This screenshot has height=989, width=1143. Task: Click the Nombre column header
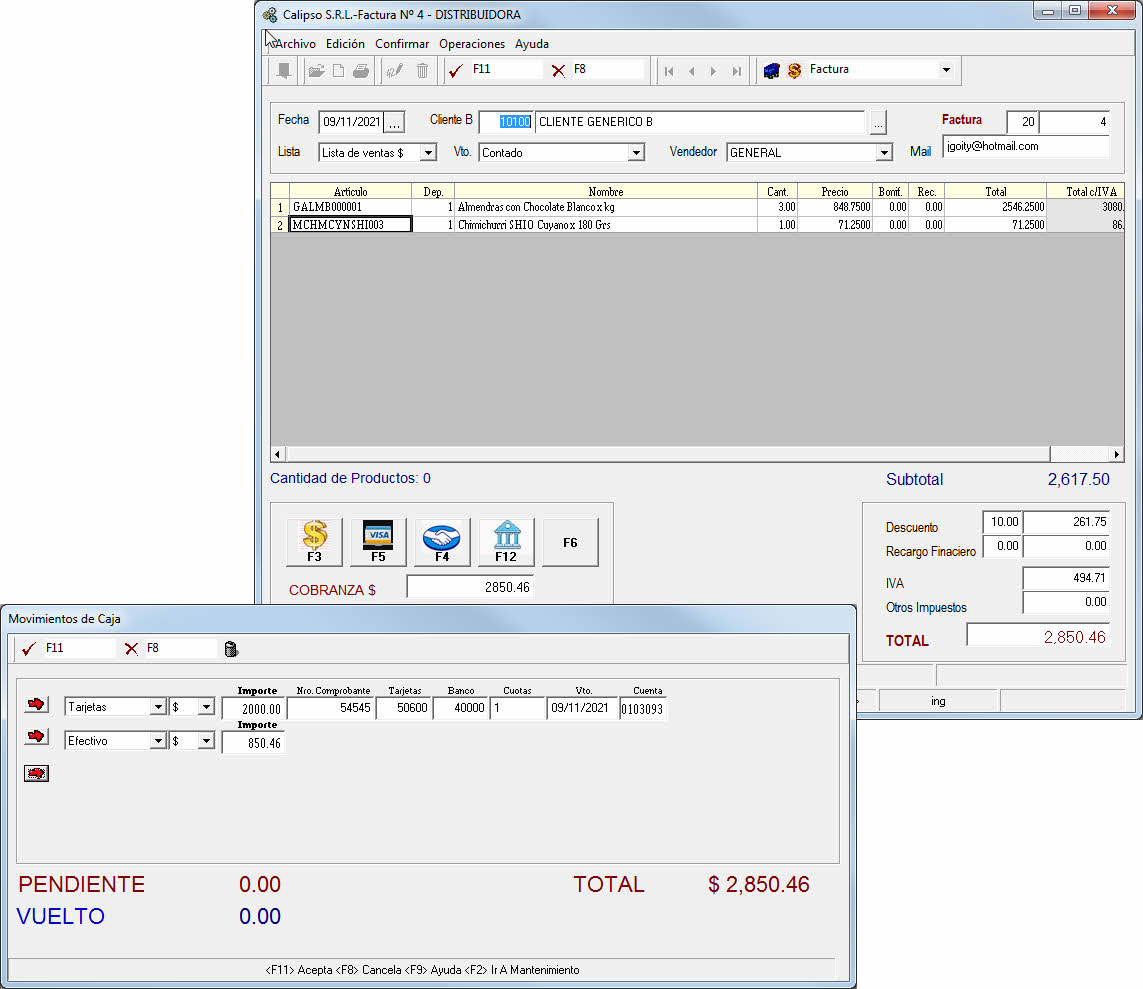click(x=606, y=192)
